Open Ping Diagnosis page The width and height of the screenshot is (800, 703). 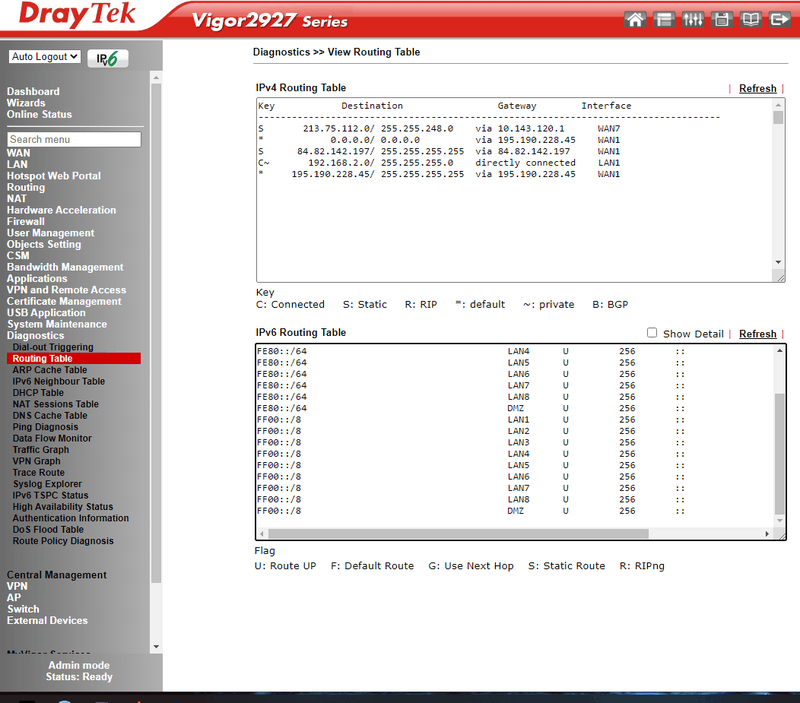pyautogui.click(x=45, y=426)
